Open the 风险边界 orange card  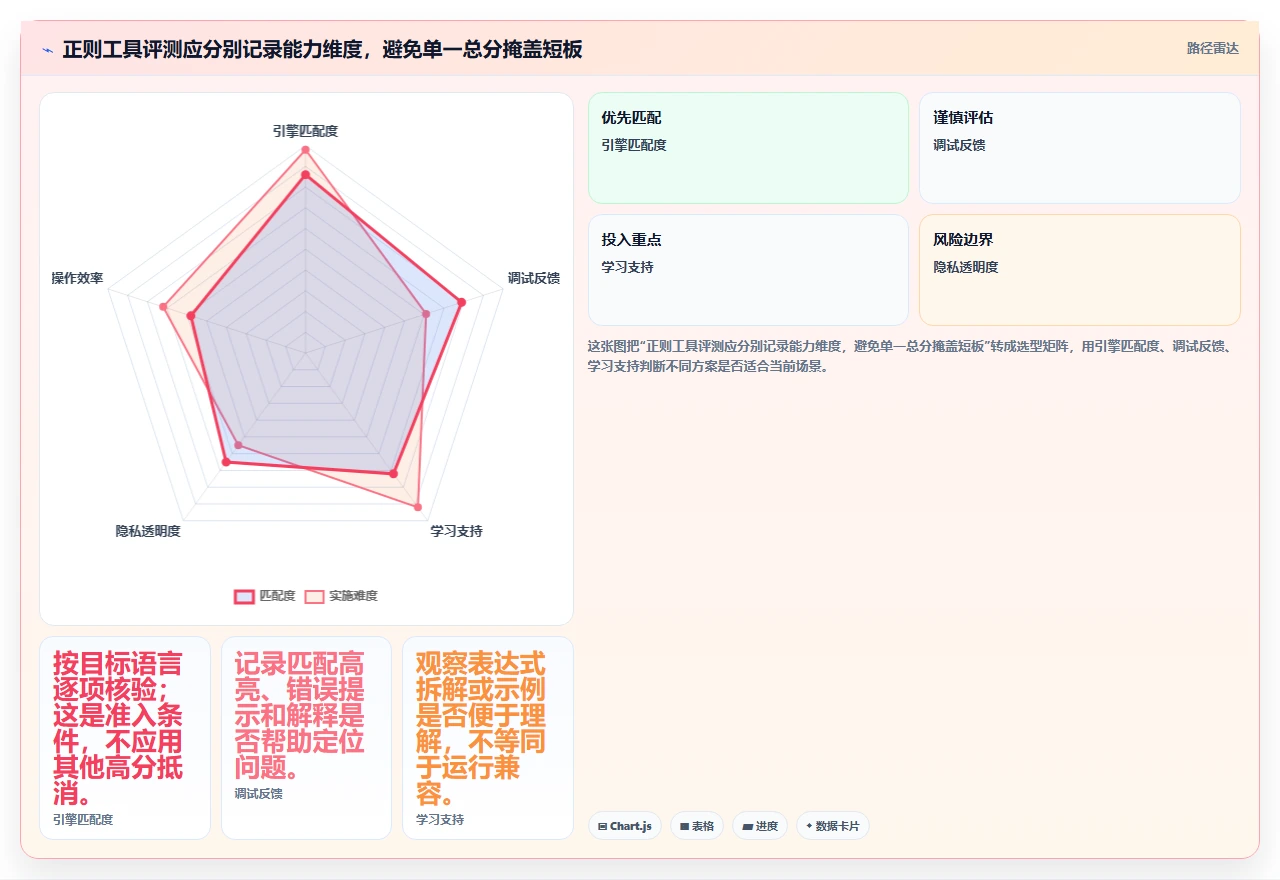click(x=1080, y=270)
